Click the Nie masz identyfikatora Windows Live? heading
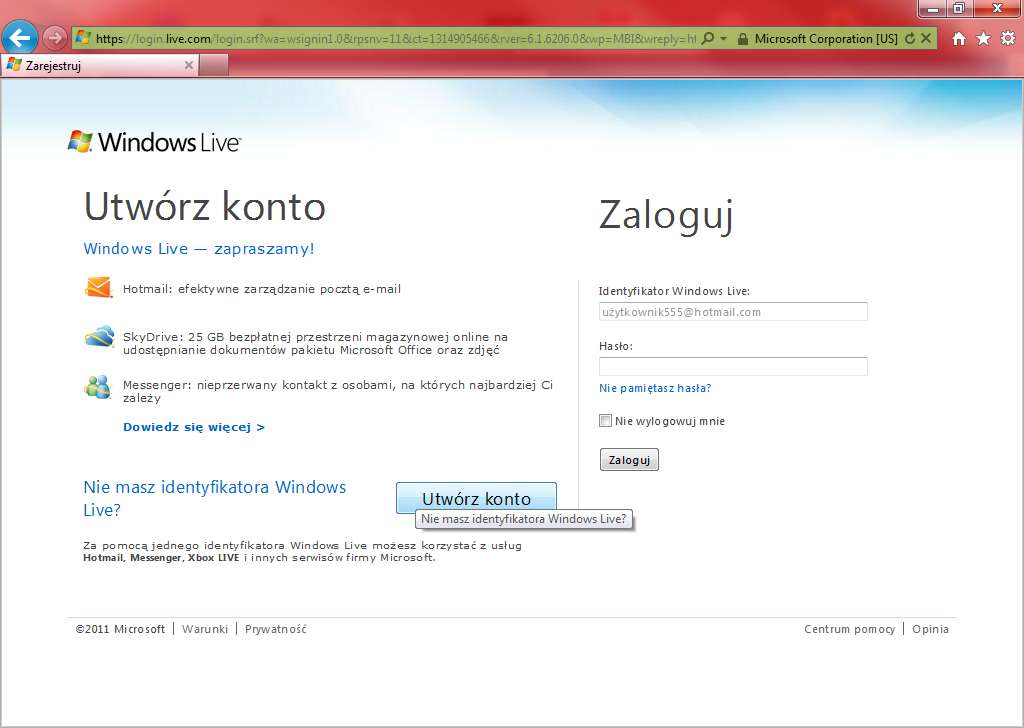1024x728 pixels. coord(214,498)
